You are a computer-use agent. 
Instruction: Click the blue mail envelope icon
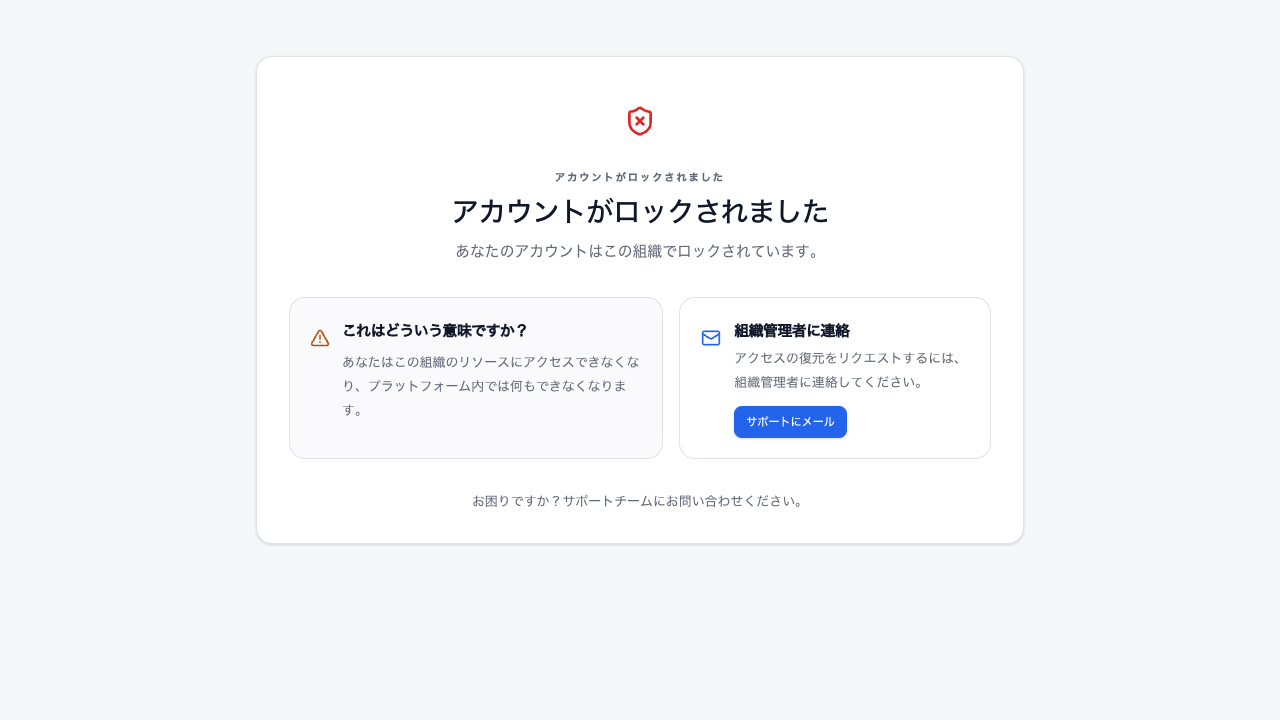click(711, 338)
